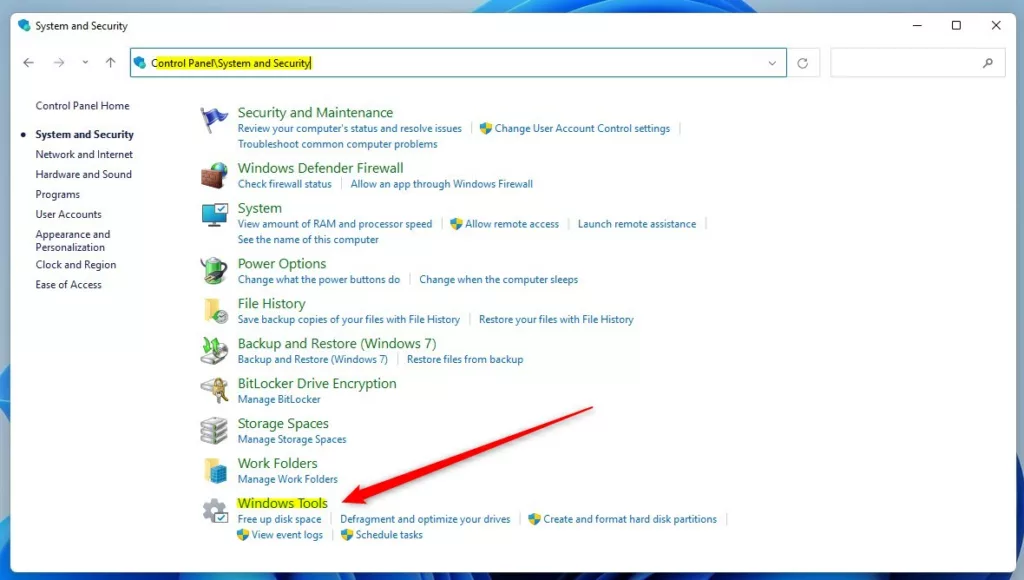
Task: Click Create and format hard disk partitions
Action: (630, 519)
